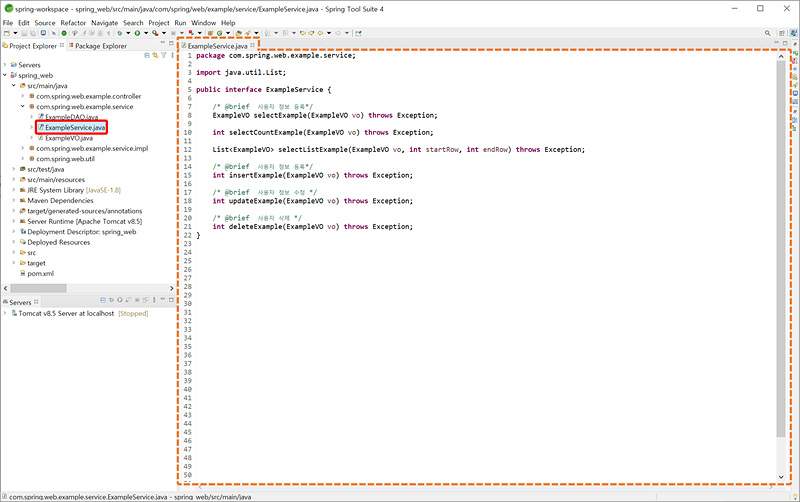Open the Navigate menu
Viewport: 800px width, 502px height.
pyautogui.click(x=105, y=23)
